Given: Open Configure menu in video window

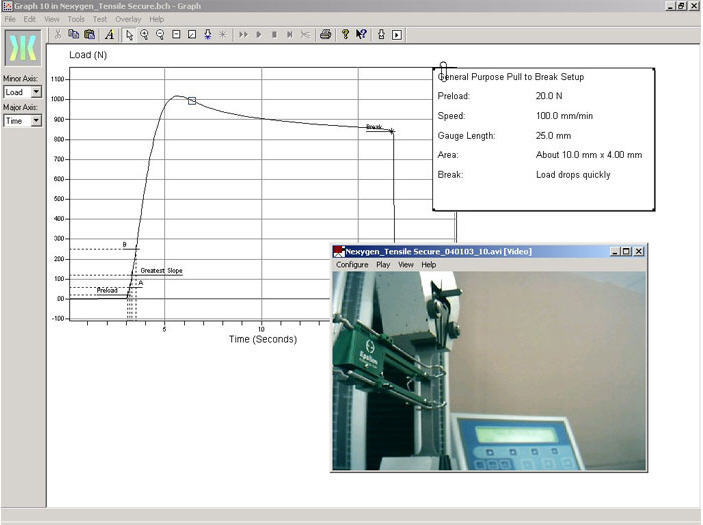Looking at the screenshot, I should point(352,265).
